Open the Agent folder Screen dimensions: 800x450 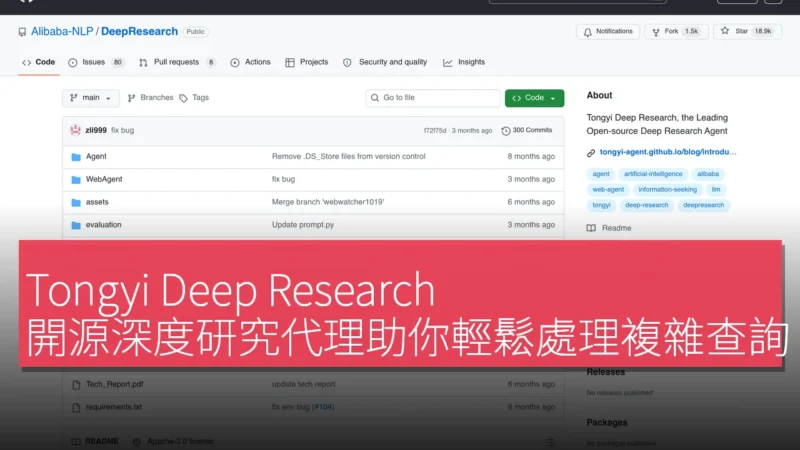click(x=96, y=157)
